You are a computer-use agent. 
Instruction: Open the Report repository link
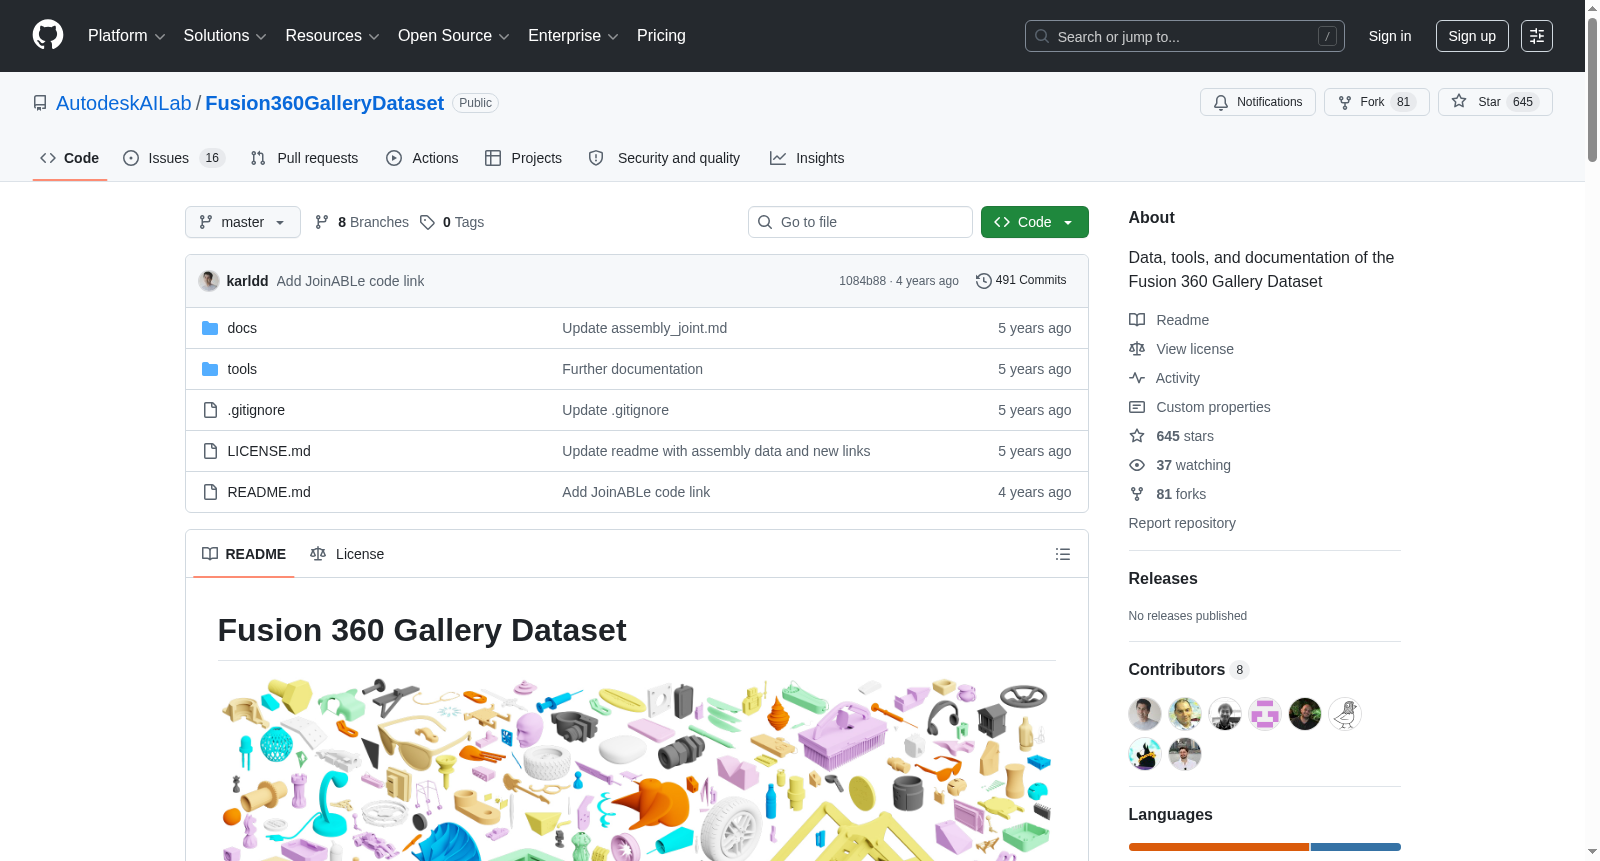click(1182, 523)
